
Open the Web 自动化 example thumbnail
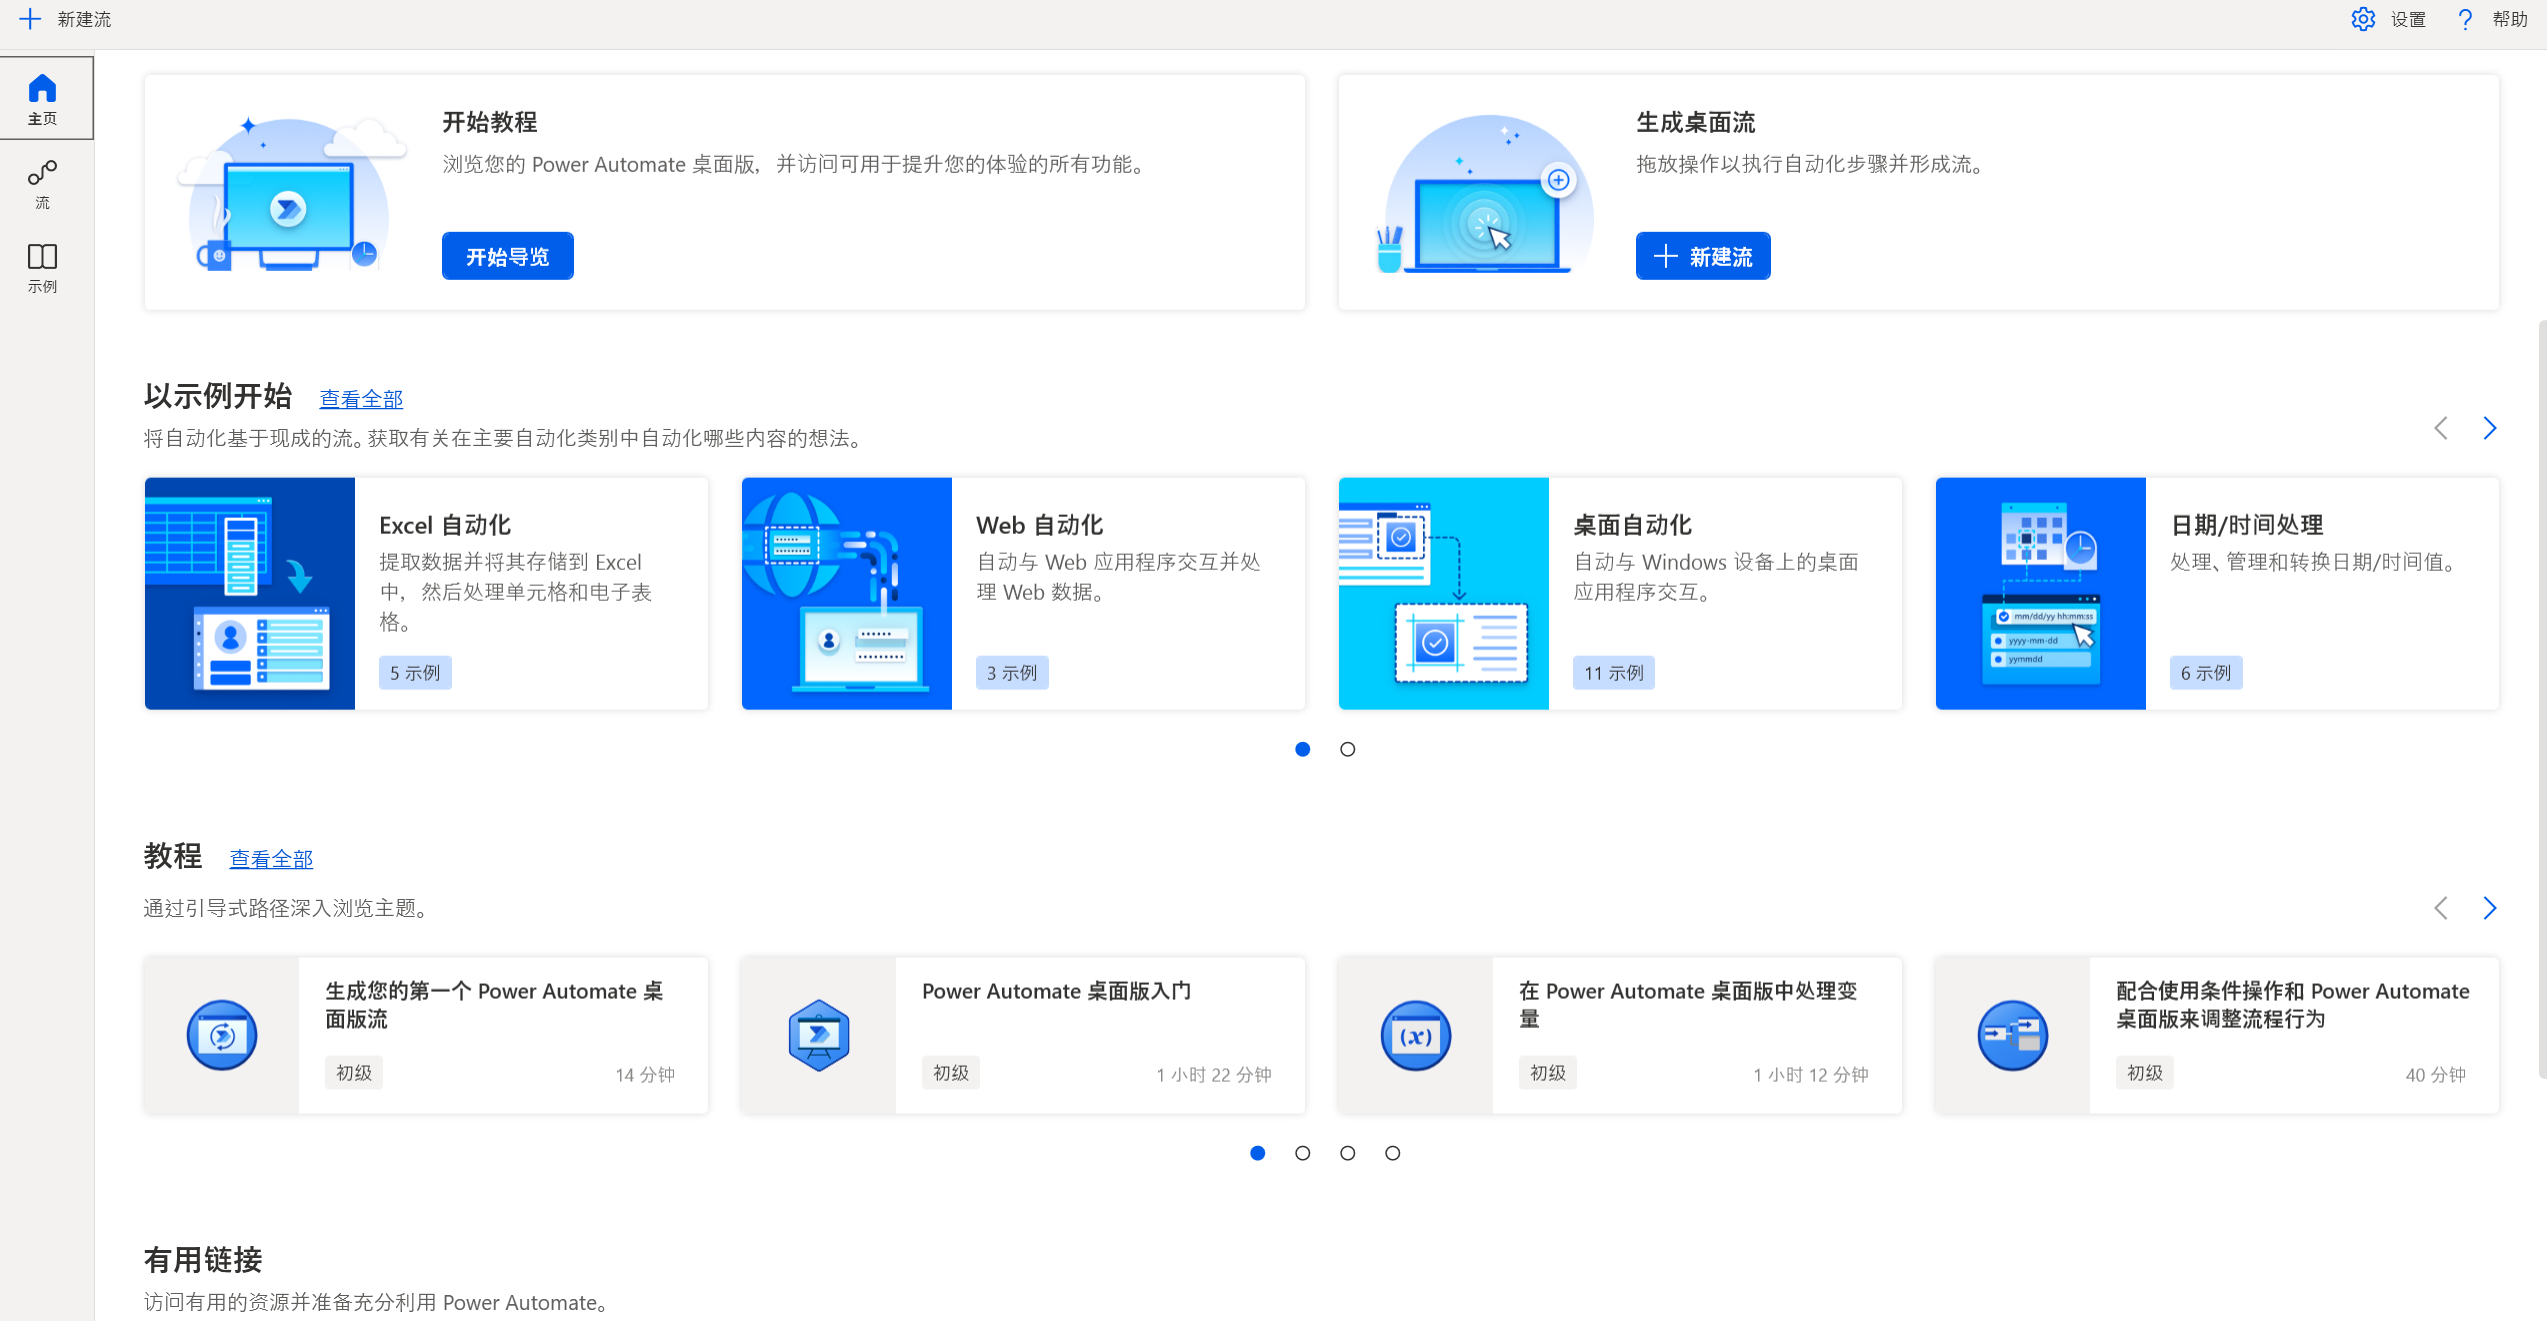tap(846, 593)
